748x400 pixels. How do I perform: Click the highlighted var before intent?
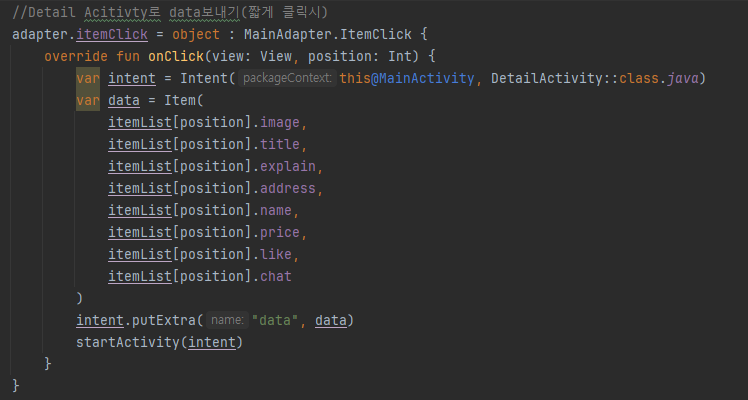[x=88, y=78]
